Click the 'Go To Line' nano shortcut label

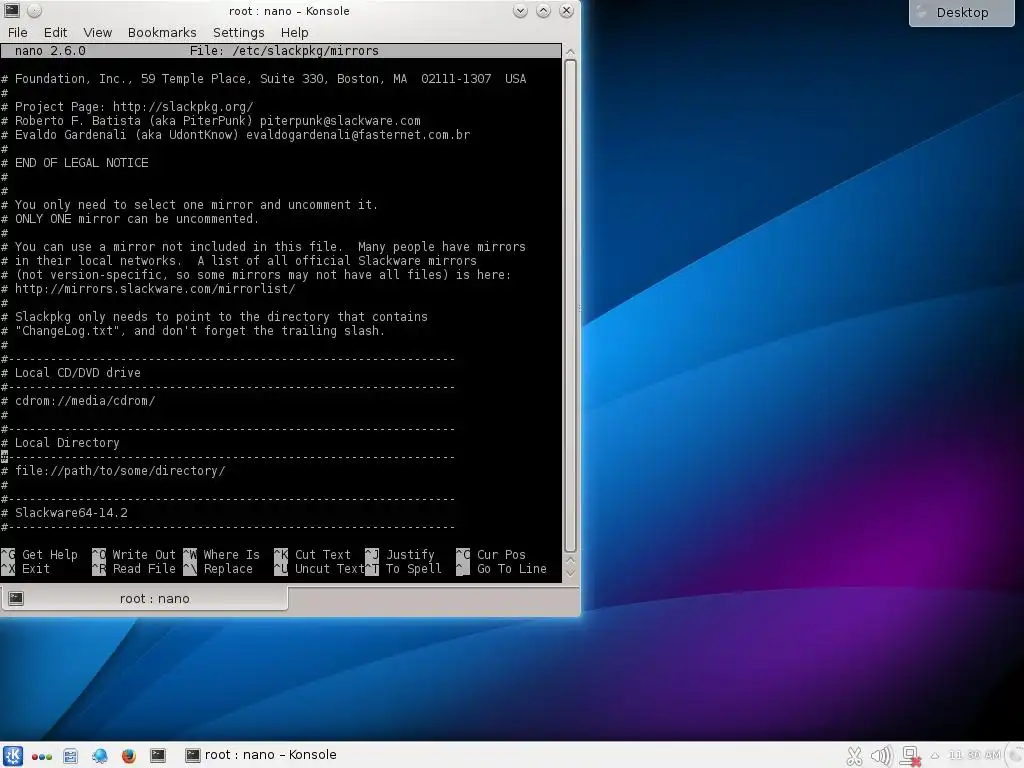(x=511, y=569)
